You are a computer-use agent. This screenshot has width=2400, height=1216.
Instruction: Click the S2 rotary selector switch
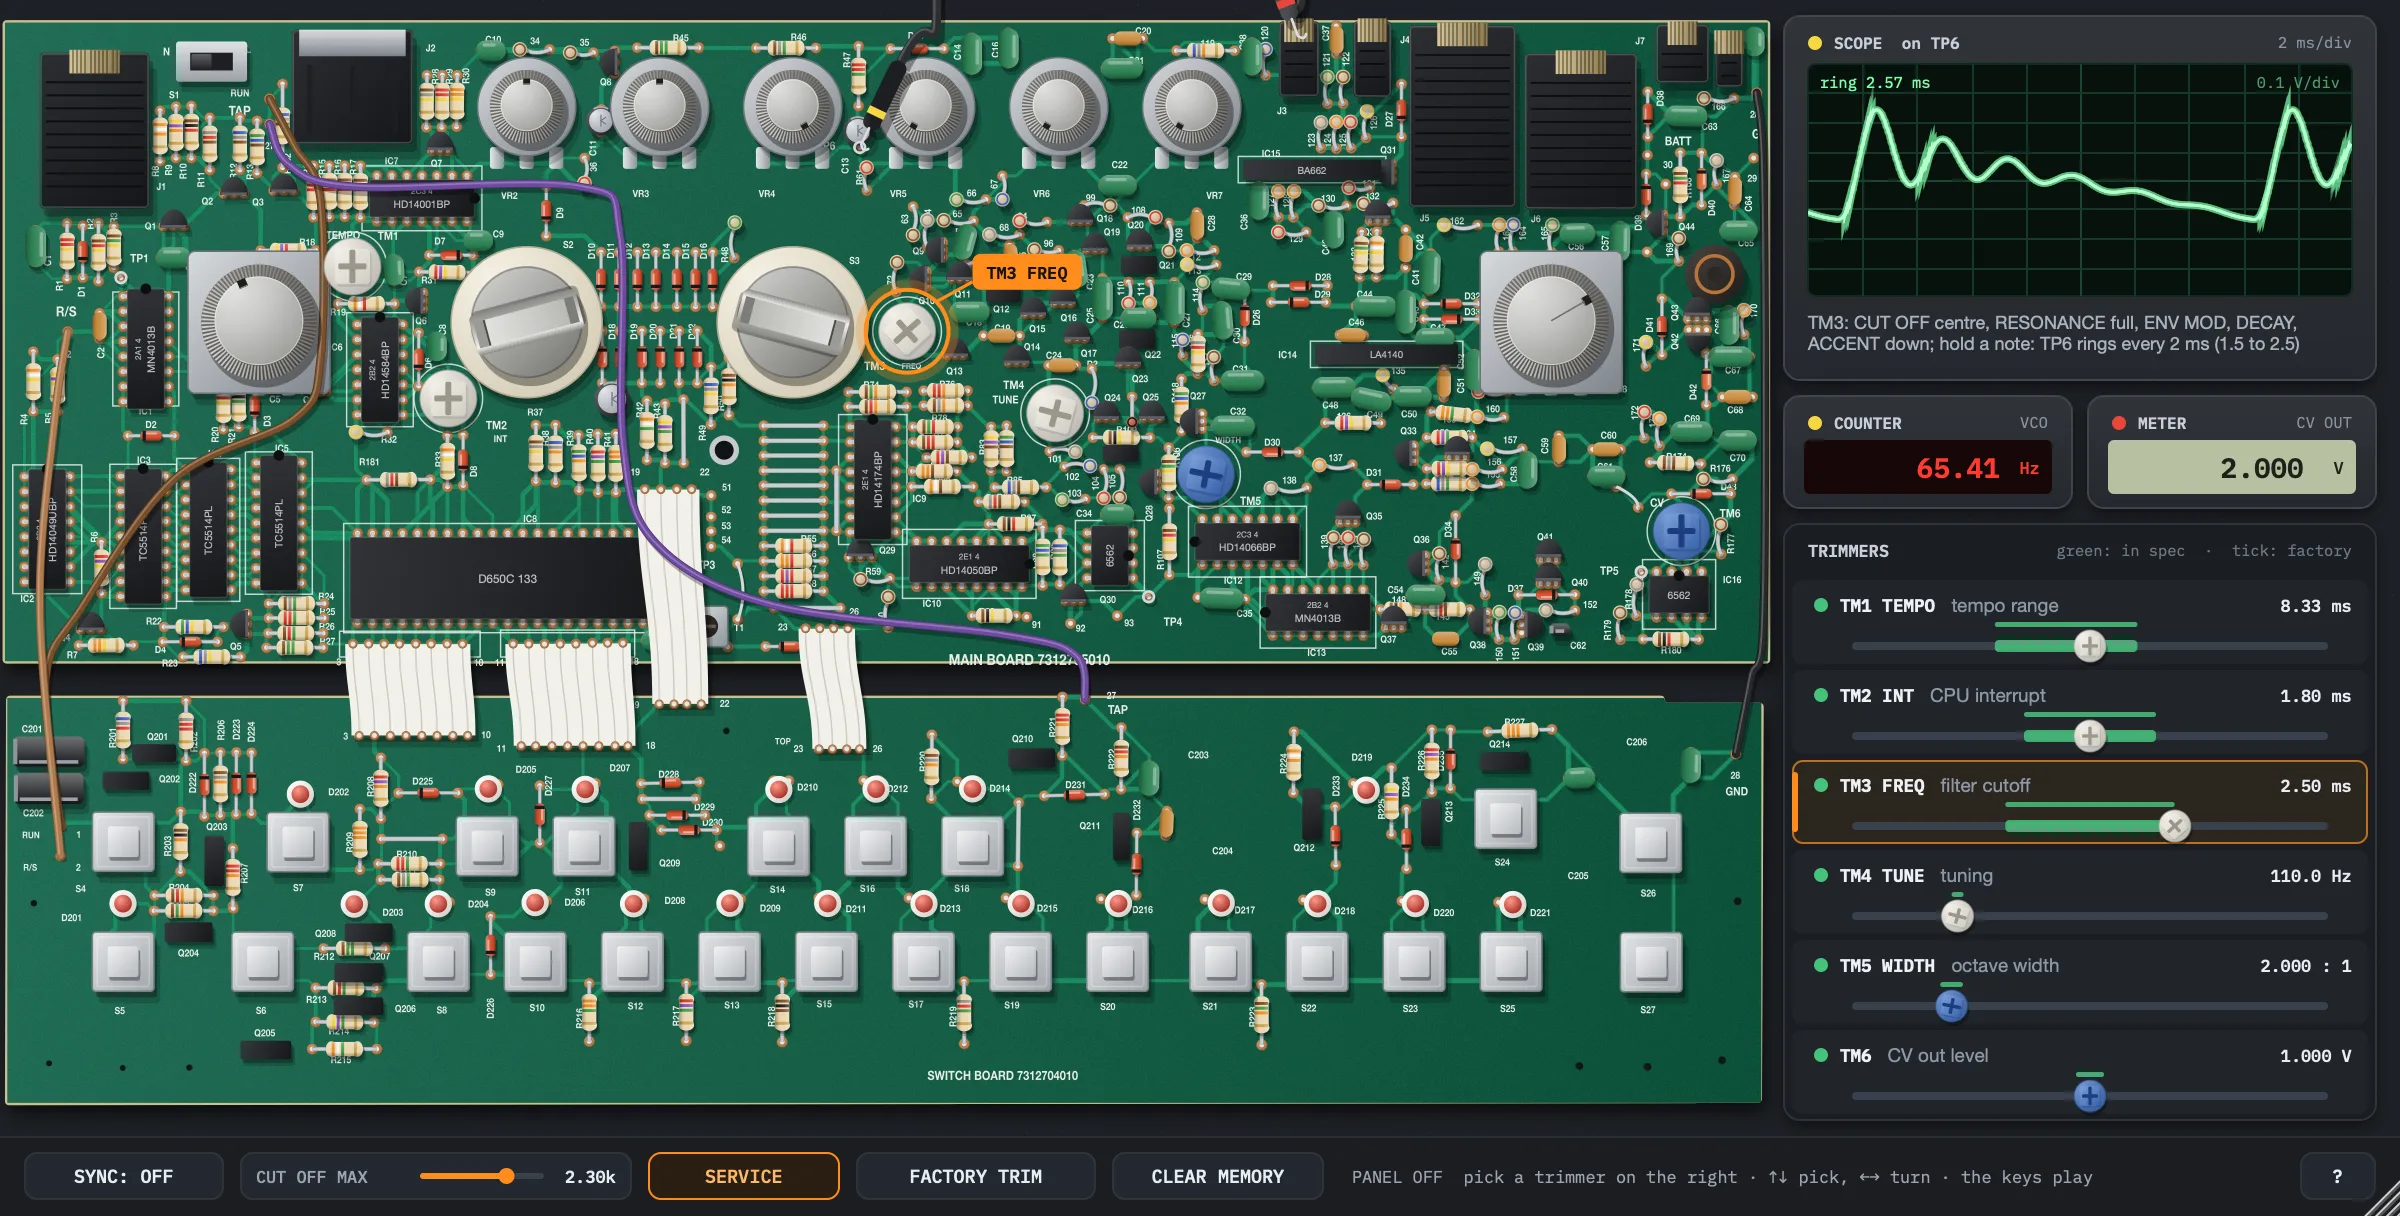pyautogui.click(x=526, y=323)
